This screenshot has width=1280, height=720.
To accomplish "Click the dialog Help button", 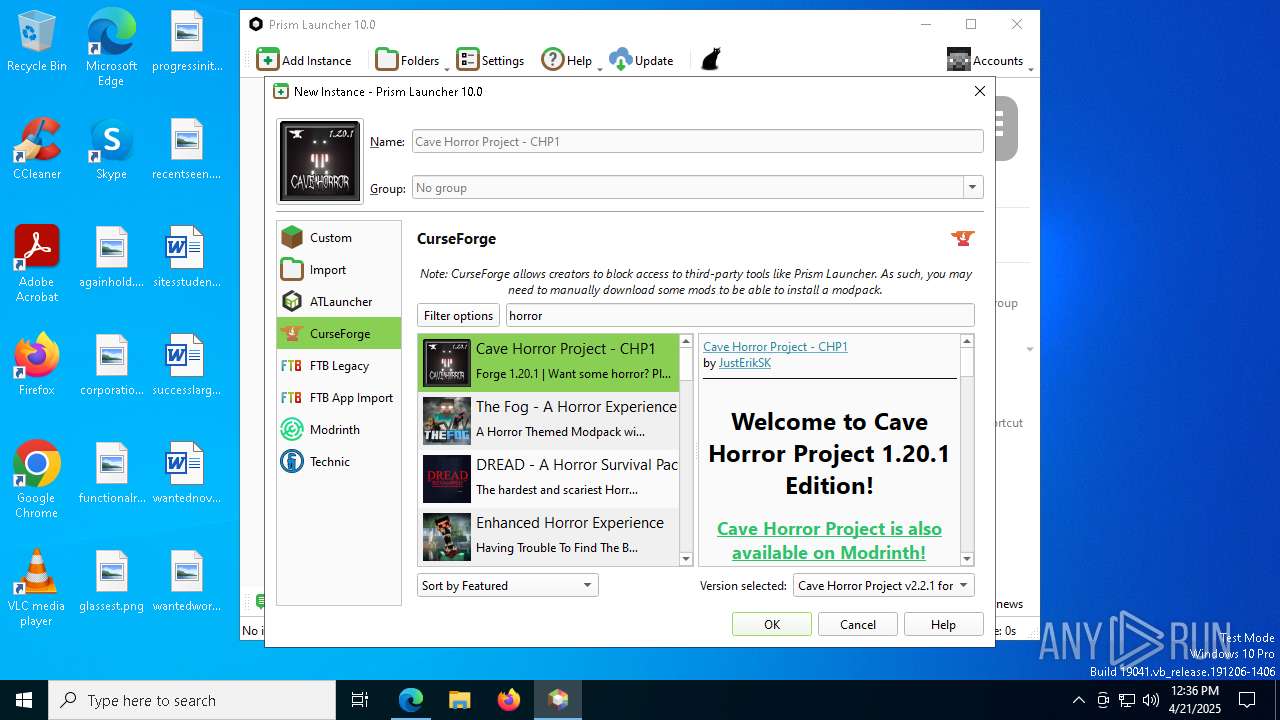I will click(x=944, y=624).
